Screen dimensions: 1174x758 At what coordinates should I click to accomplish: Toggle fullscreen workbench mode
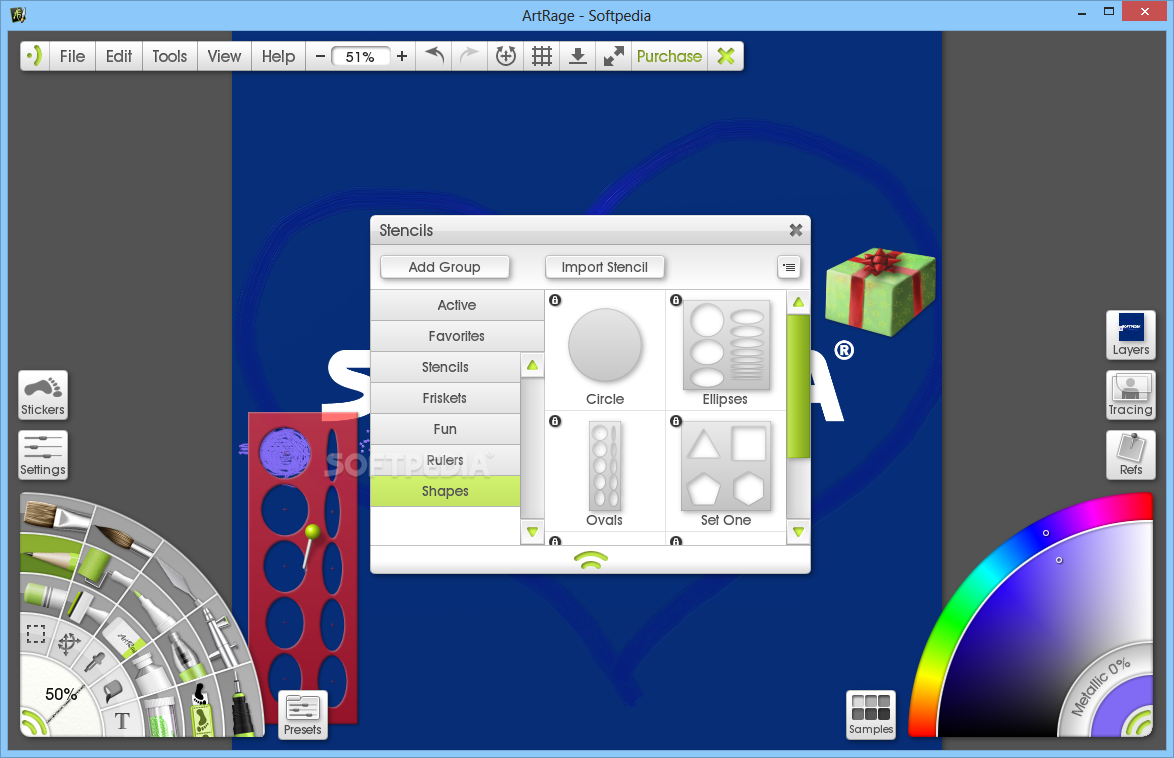[613, 56]
